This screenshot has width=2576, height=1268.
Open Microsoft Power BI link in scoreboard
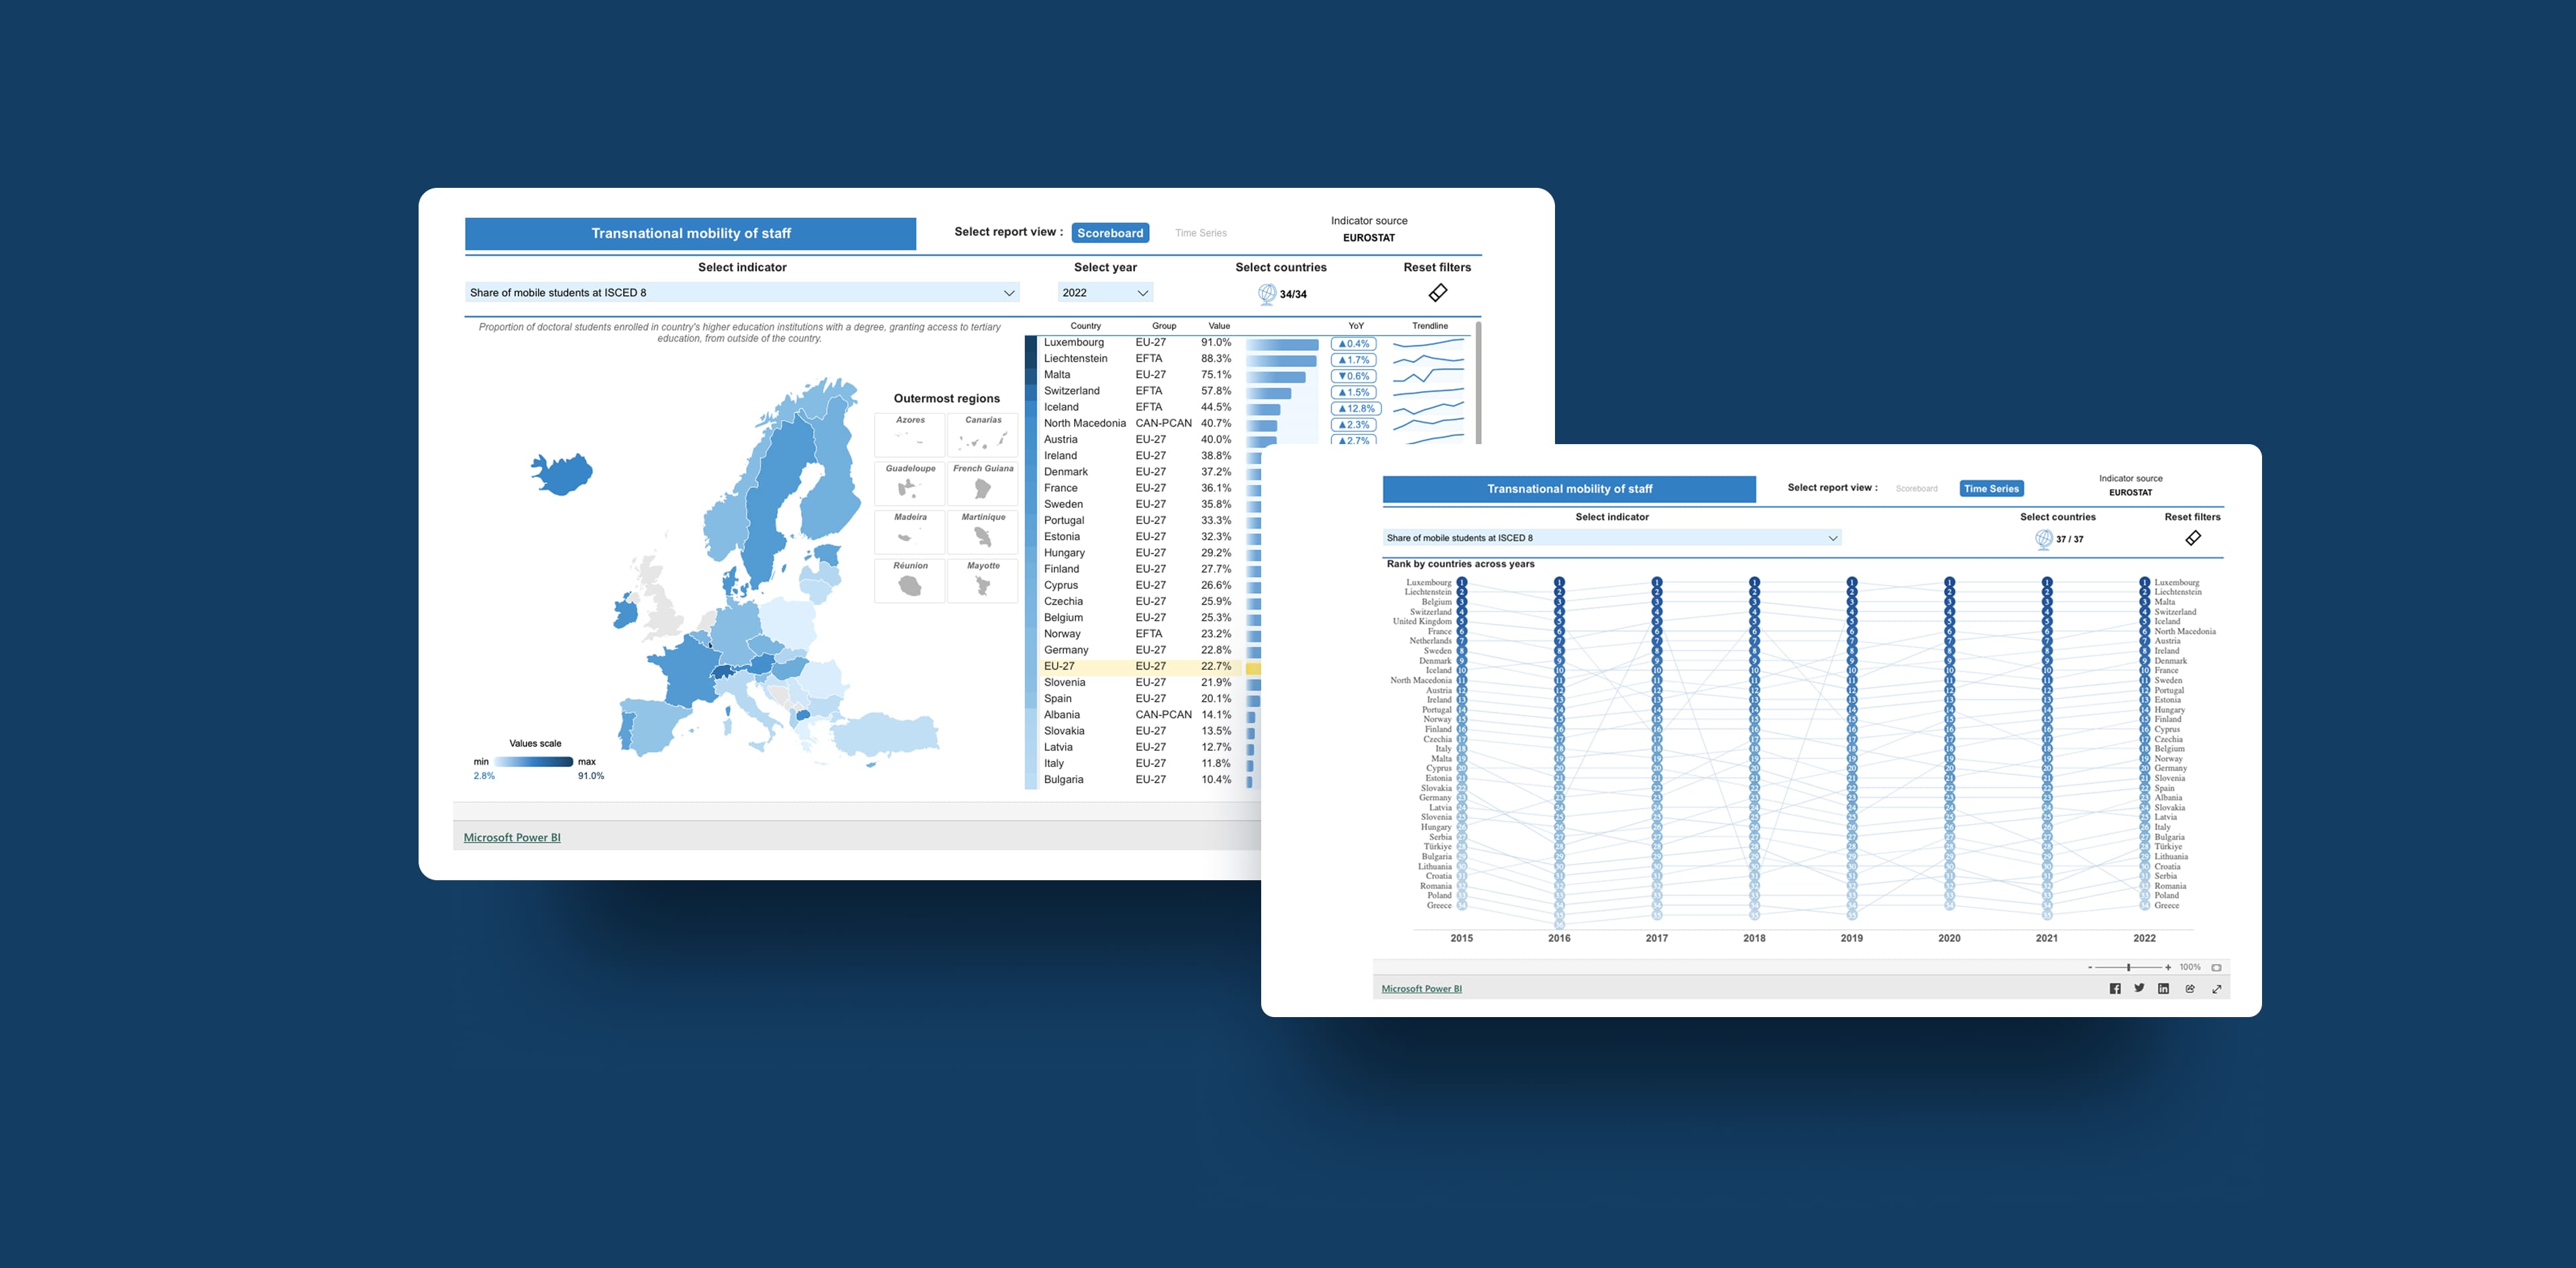512,838
